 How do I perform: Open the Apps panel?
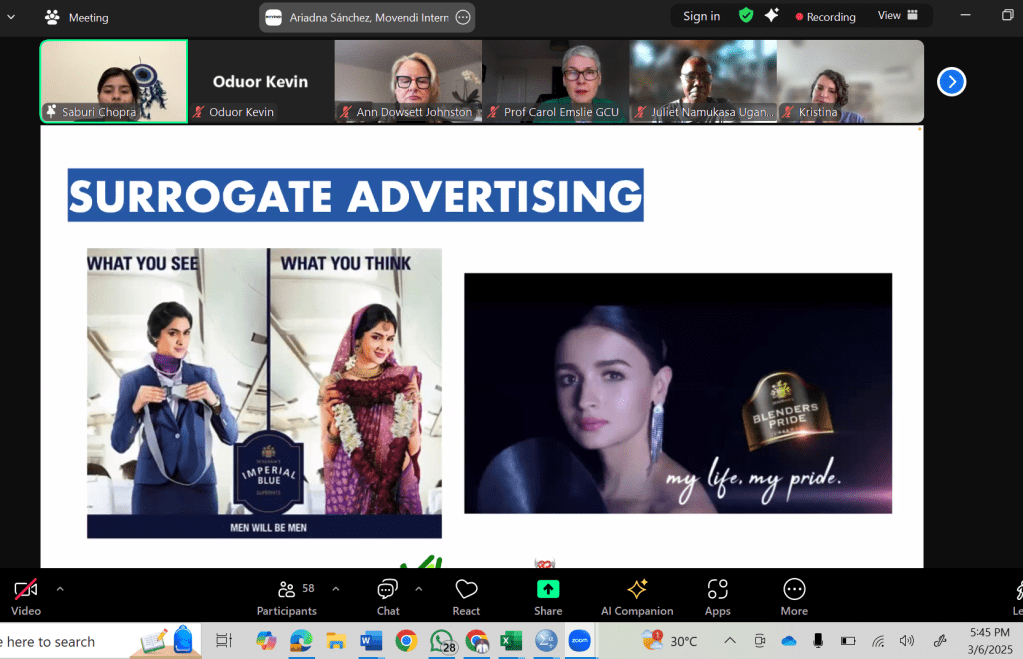coord(717,597)
